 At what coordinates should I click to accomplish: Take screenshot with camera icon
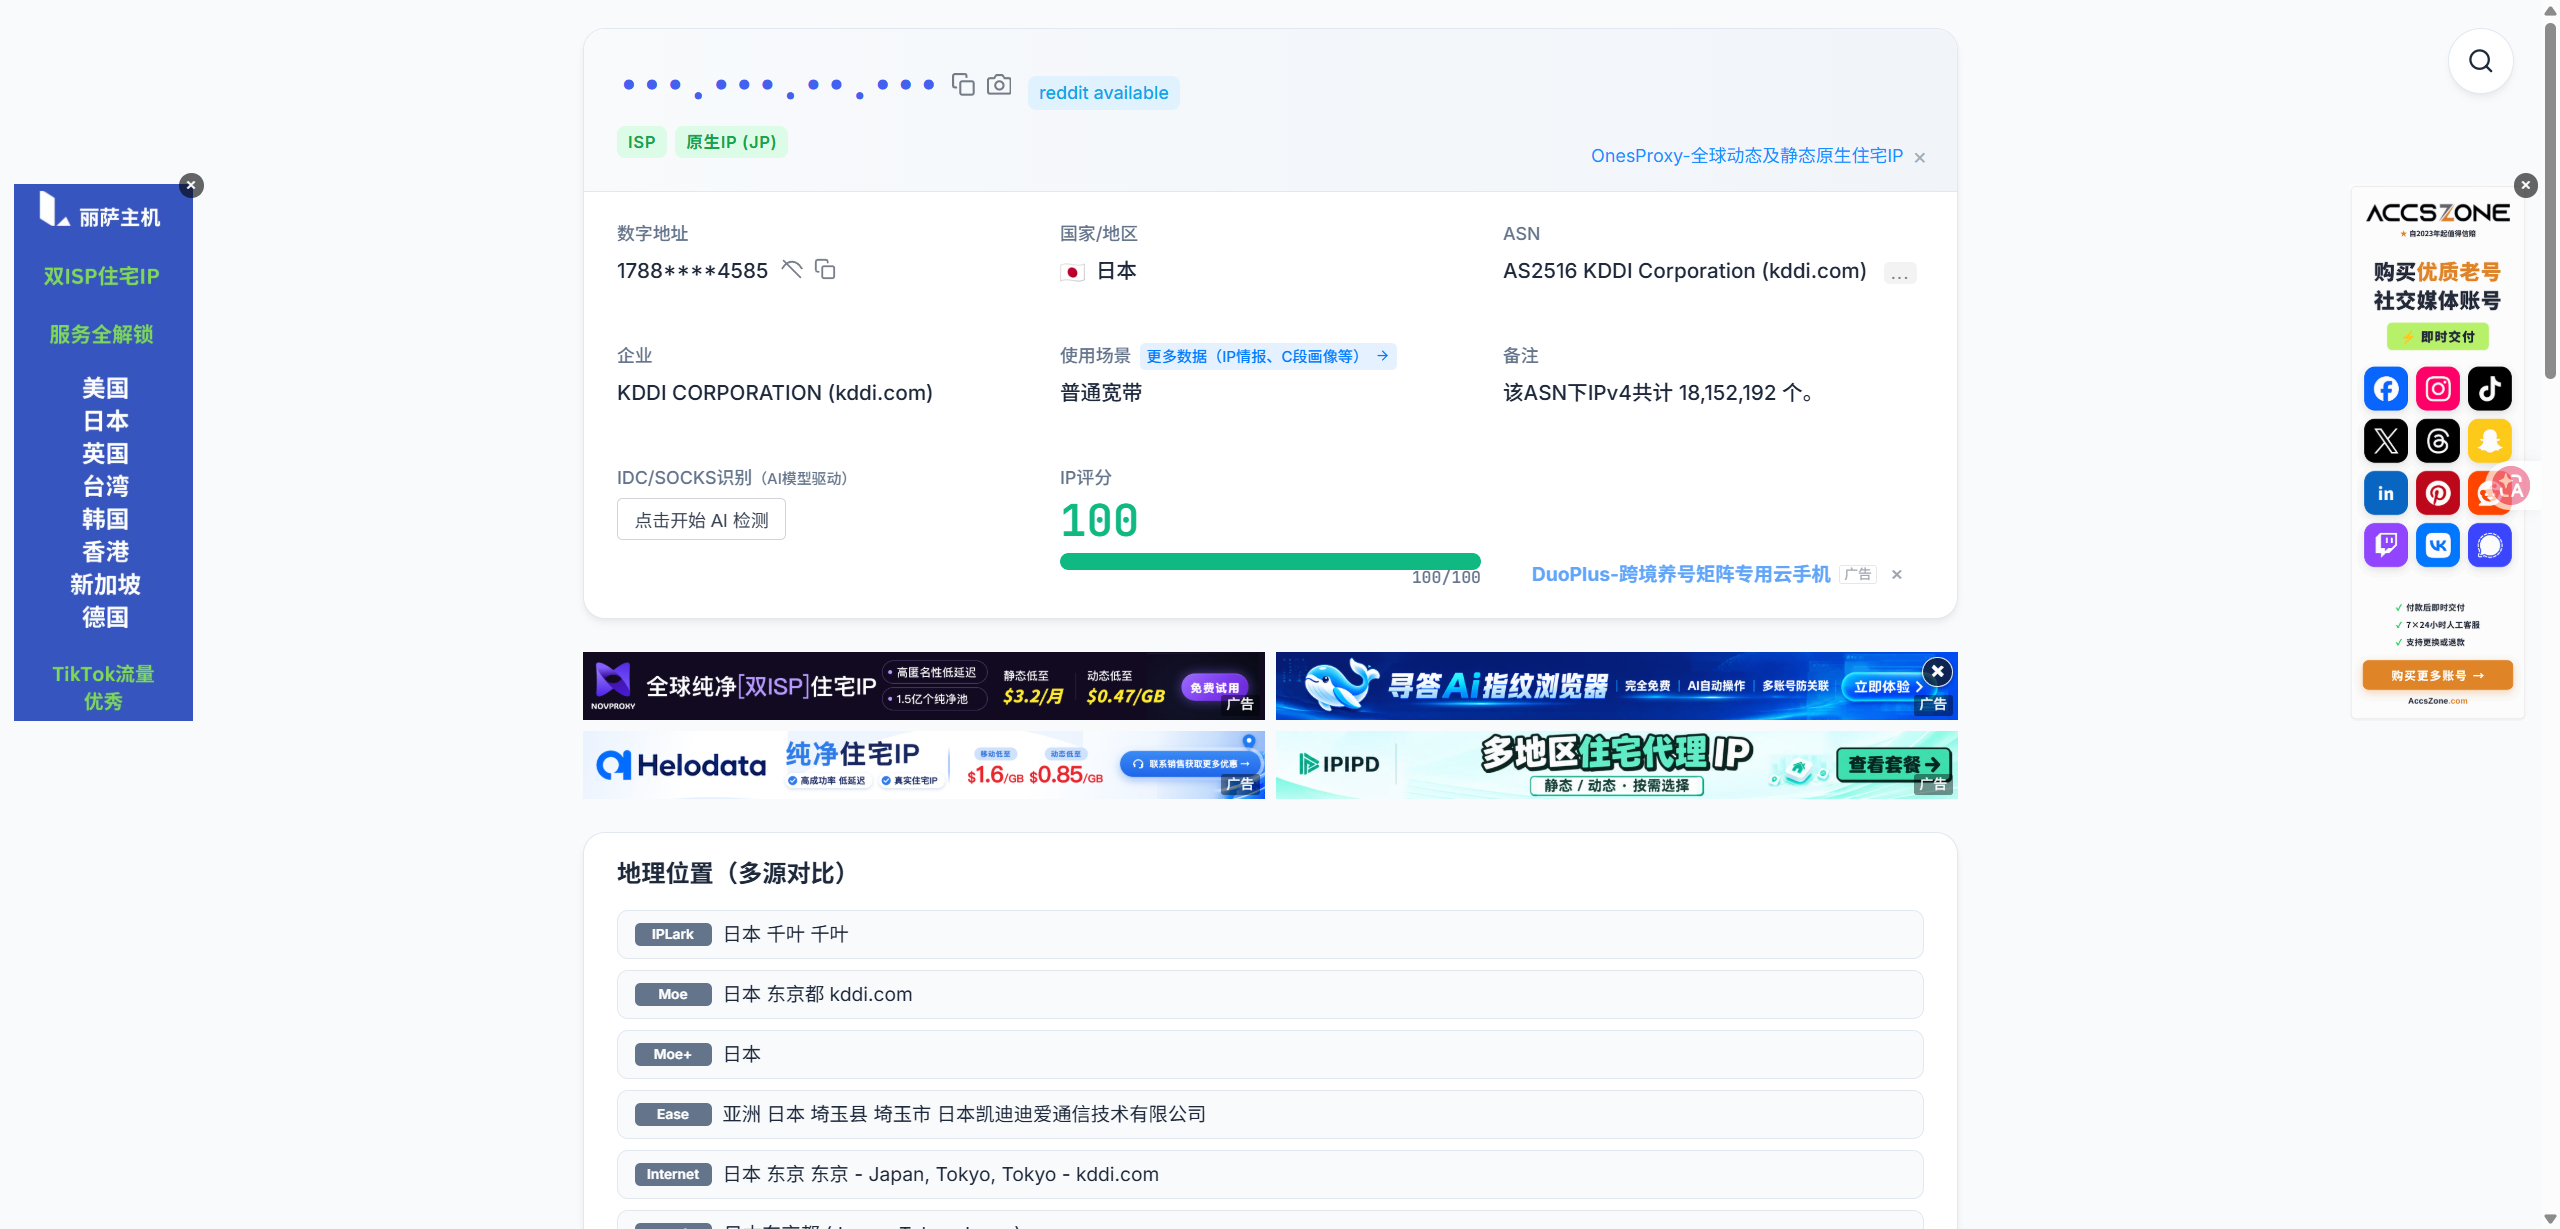(x=999, y=85)
